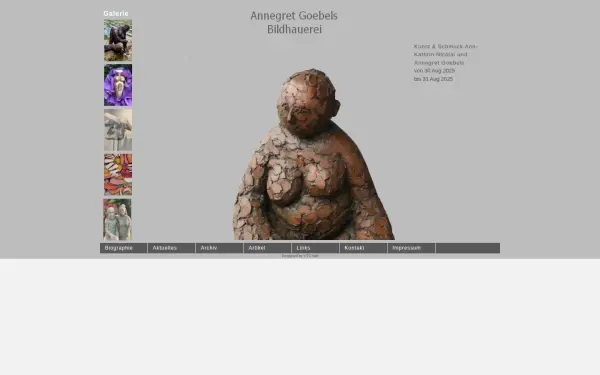Open the Aktuelles menu item
This screenshot has width=600, height=375.
[171, 248]
